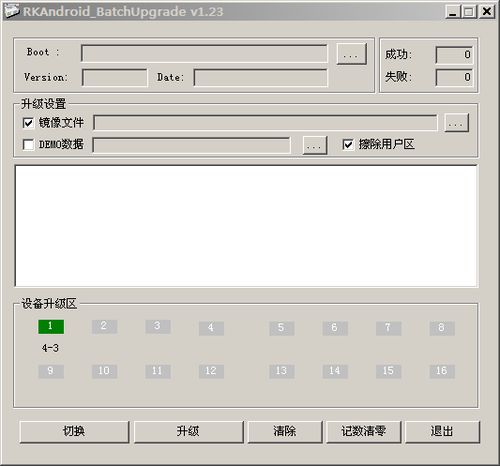Close the RKAndroid_BatchUpgrade window
Viewport: 500px width, 466px height.
[x=487, y=12]
